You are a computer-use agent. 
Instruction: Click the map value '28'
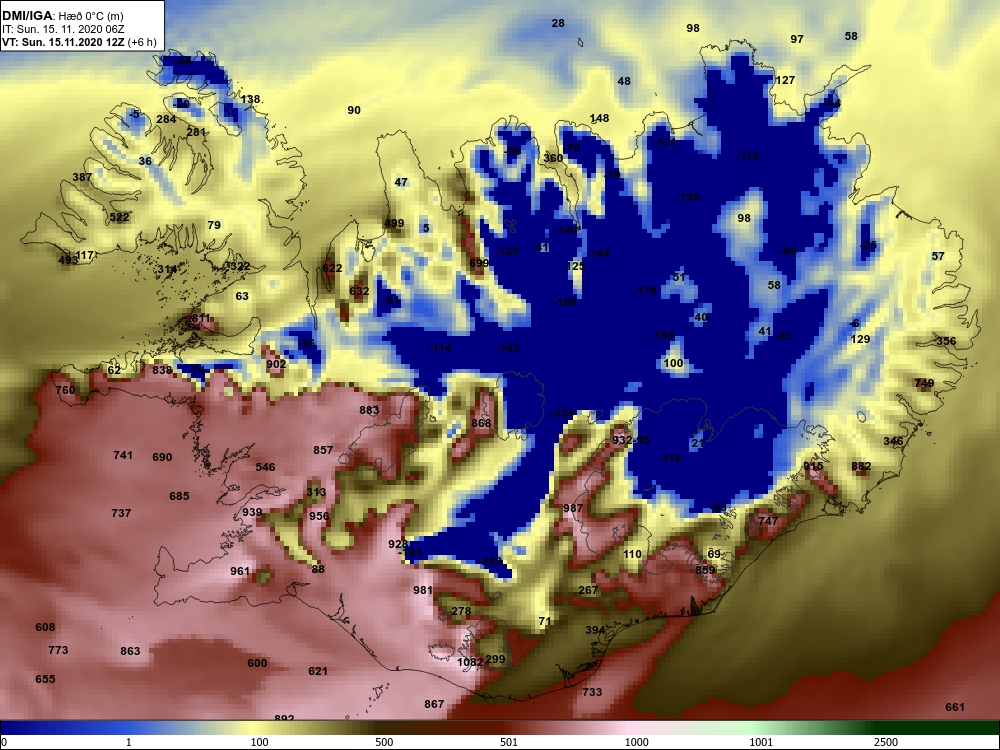[558, 24]
